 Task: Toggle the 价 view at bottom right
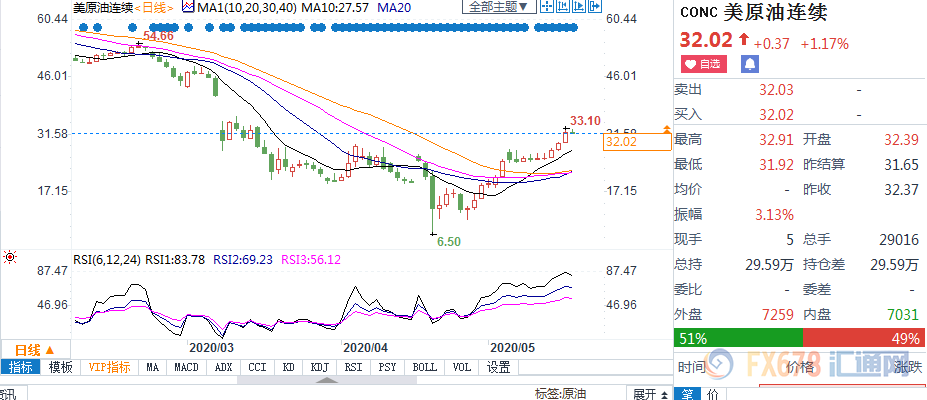pos(712,394)
